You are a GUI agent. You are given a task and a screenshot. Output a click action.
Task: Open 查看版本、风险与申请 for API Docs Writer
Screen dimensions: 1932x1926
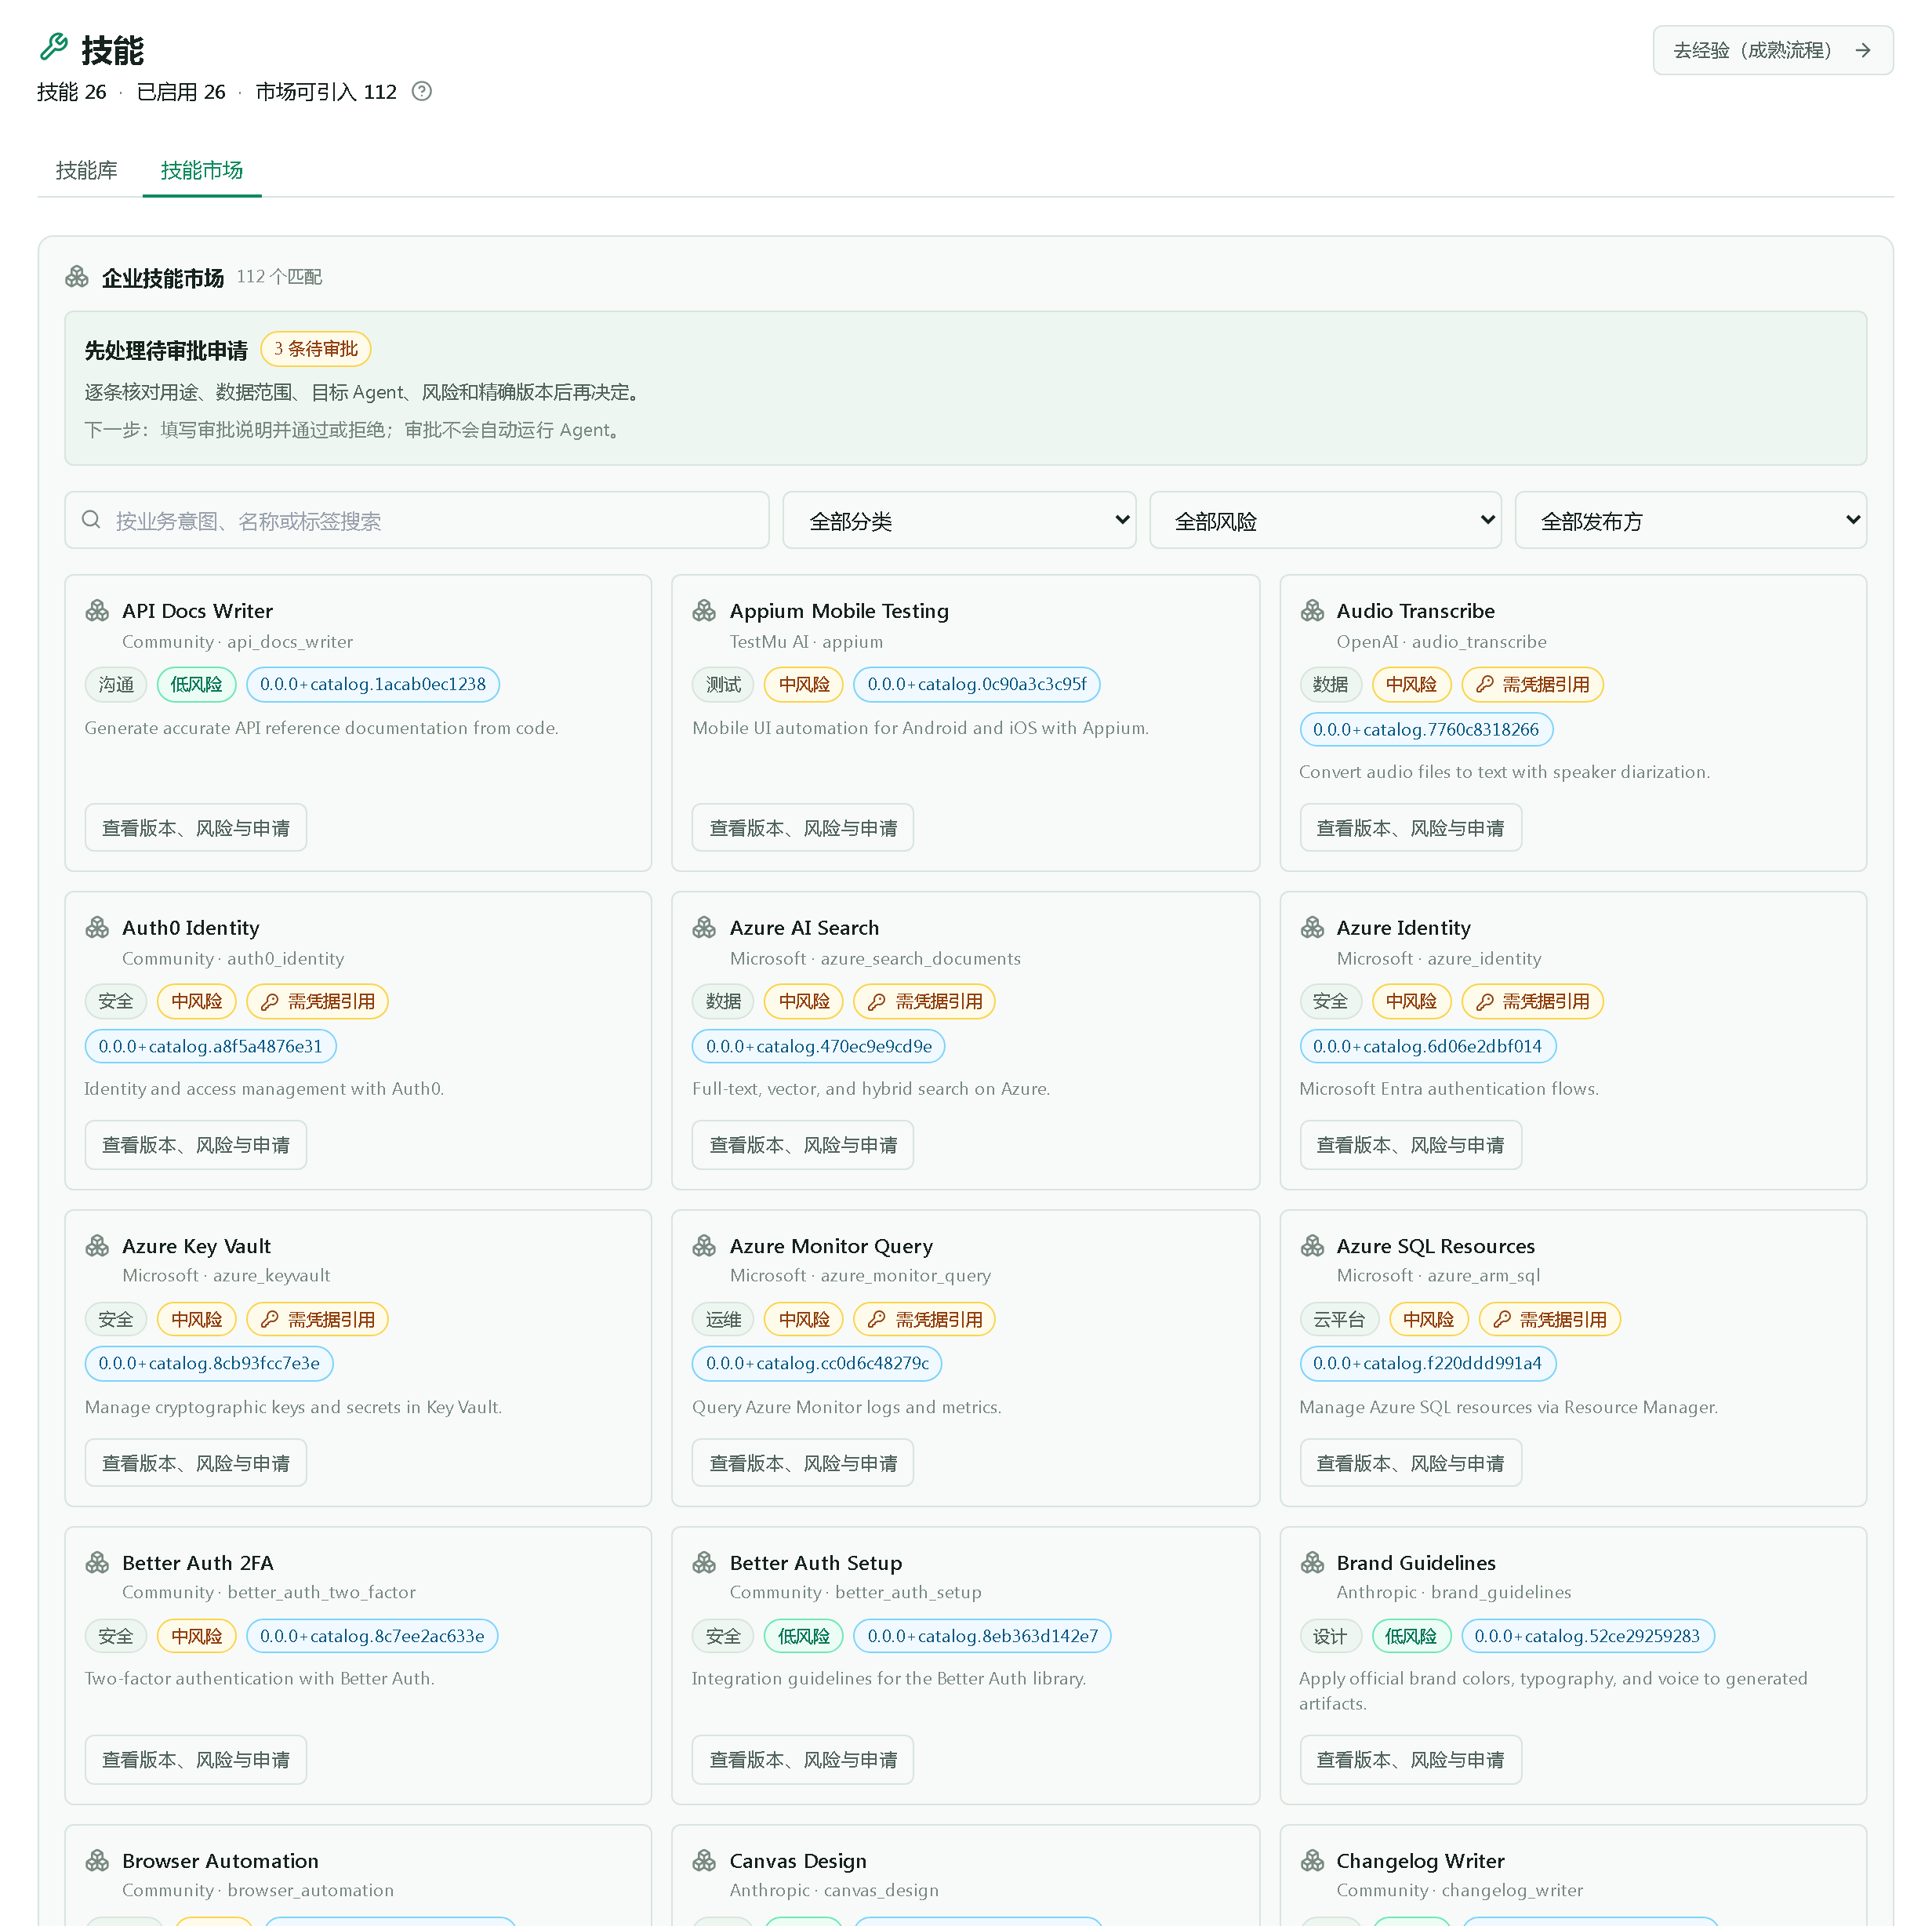pyautogui.click(x=196, y=828)
